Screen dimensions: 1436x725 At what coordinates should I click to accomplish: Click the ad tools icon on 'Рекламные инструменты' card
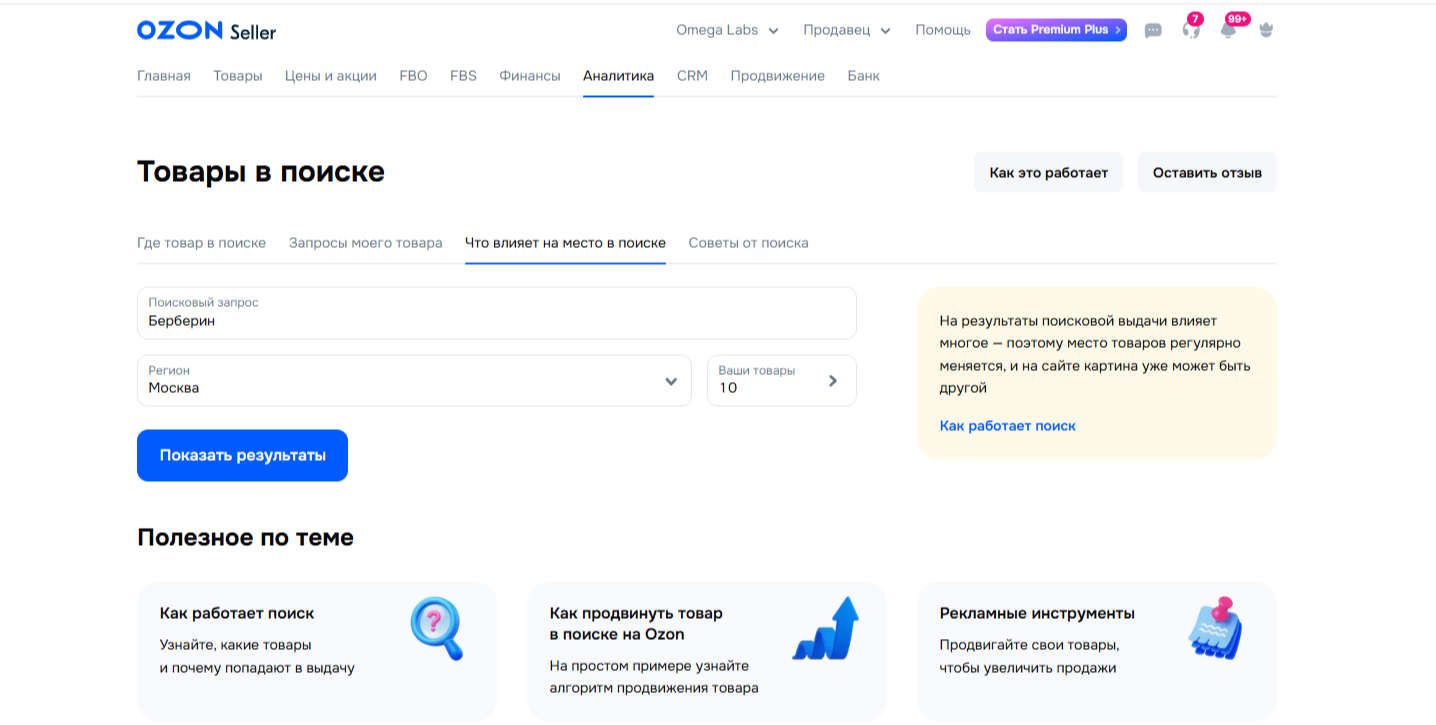pyautogui.click(x=1215, y=627)
